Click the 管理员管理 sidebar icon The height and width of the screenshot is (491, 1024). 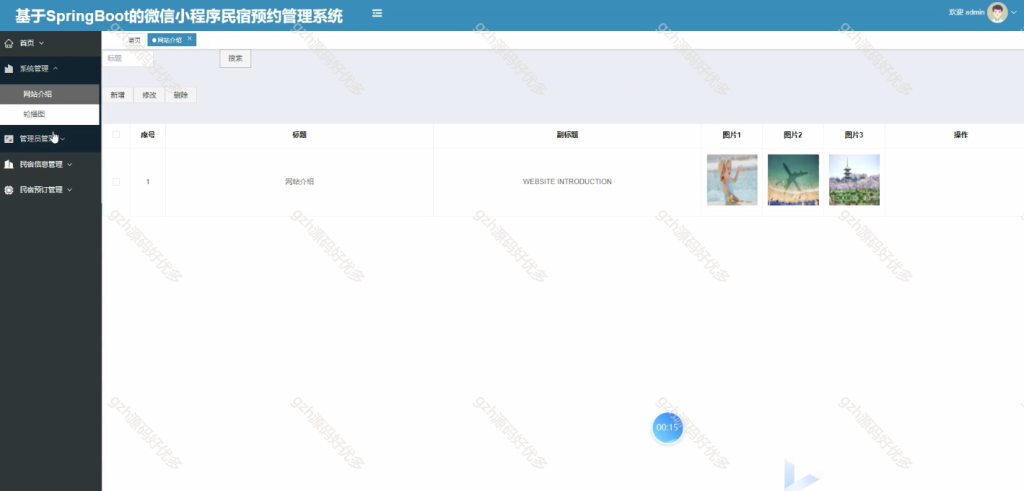[x=8, y=138]
